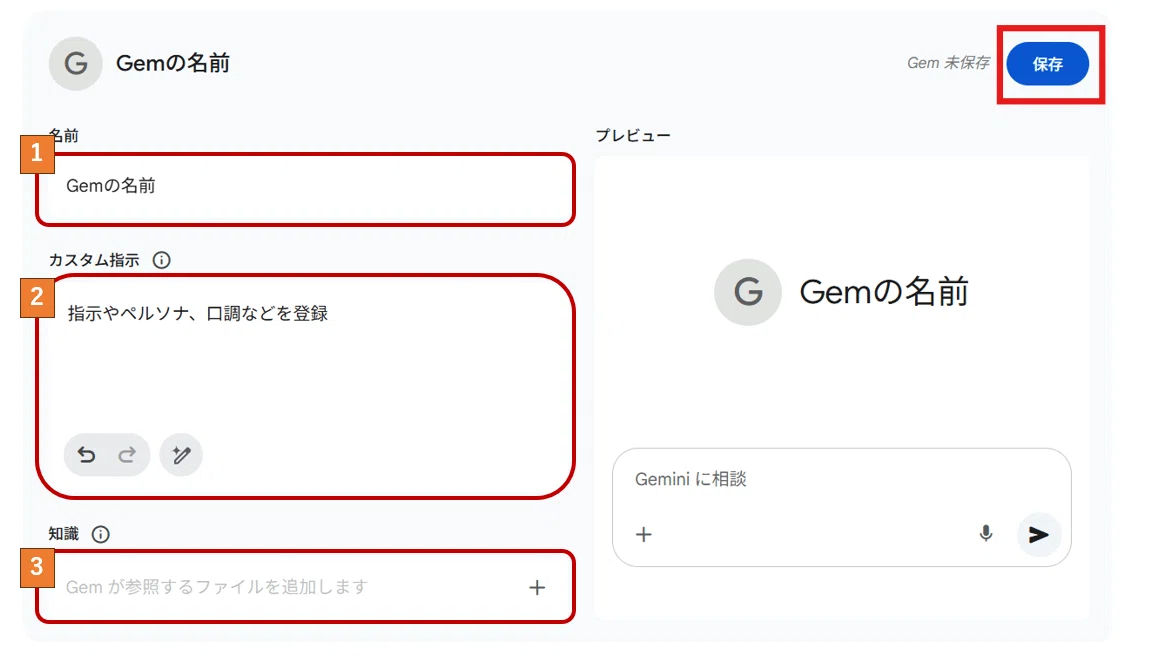
Task: Click the G avatar in the top header
Action: point(76,64)
